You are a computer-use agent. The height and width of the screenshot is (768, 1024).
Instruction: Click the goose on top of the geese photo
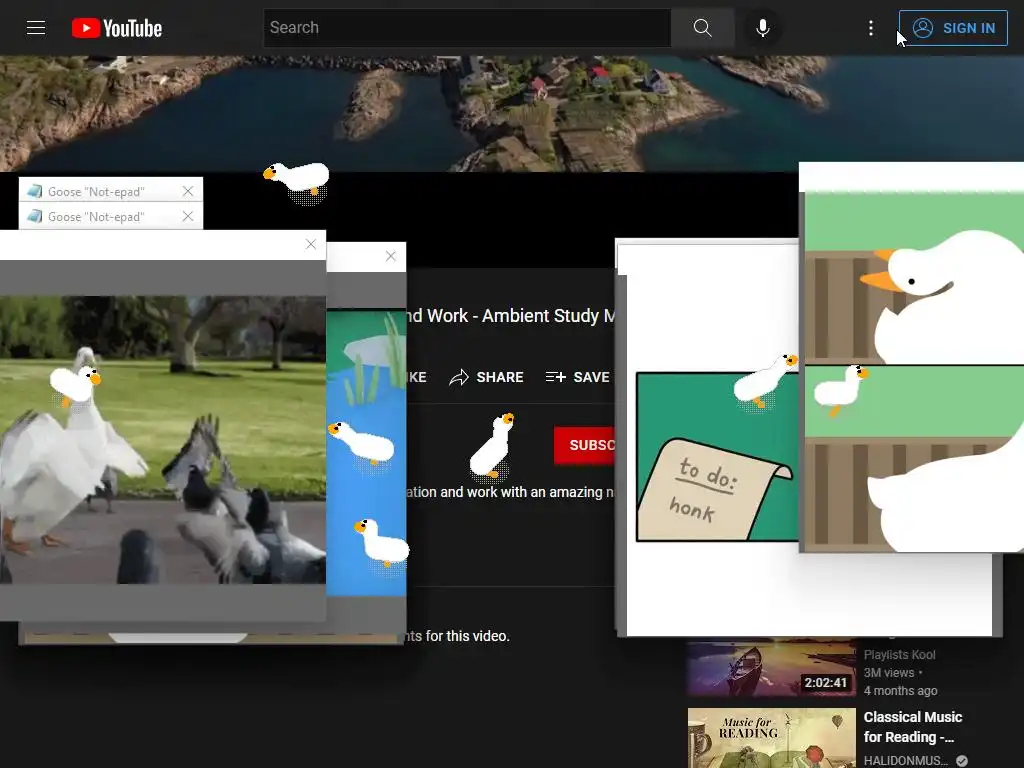pos(75,385)
